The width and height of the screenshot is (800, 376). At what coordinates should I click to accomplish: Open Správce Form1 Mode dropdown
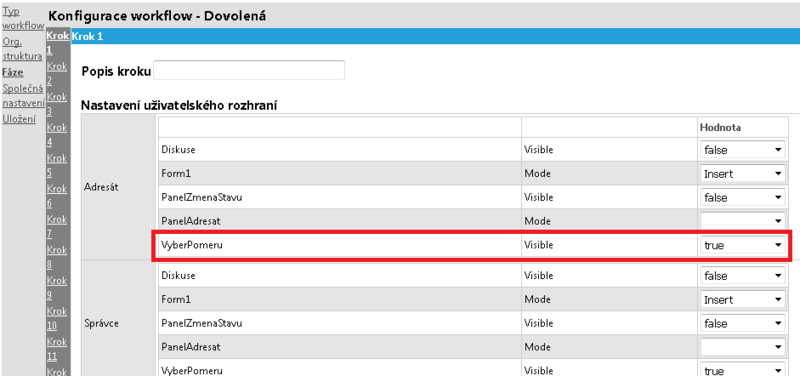click(x=742, y=299)
